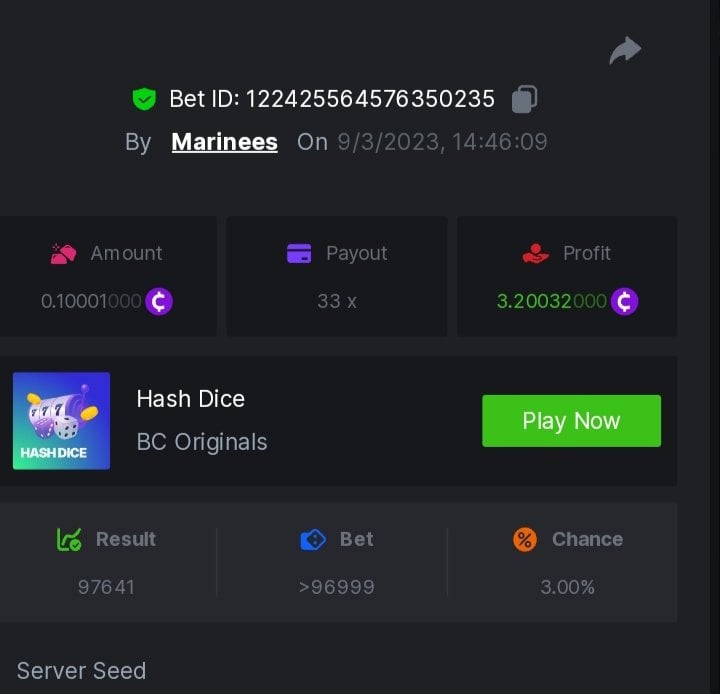720x694 pixels.
Task: Click the coin icon beside amount 0.10001000
Action: 159,301
